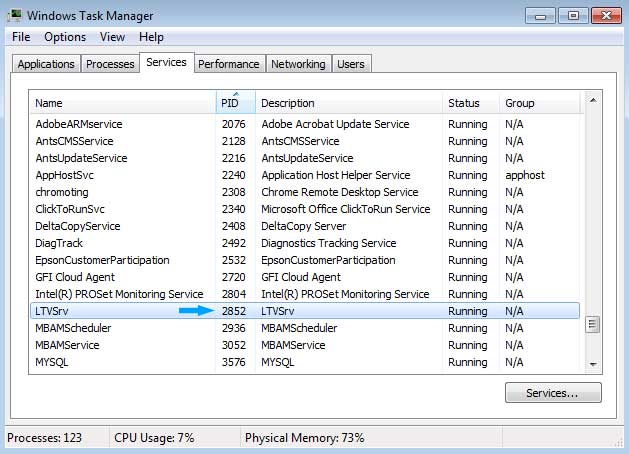
Task: Switch to the Performance tab
Action: [229, 64]
